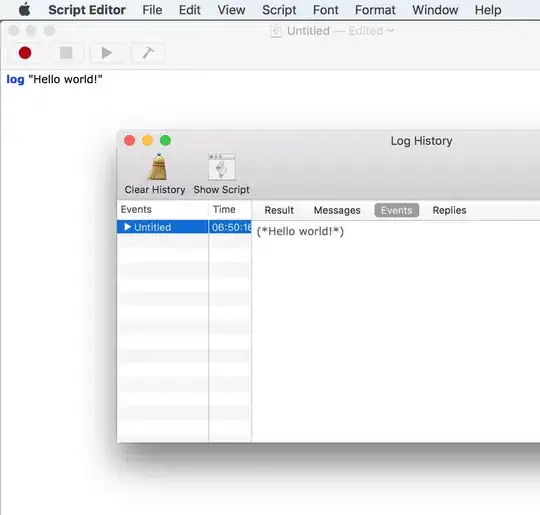Minimize the Log History window
The width and height of the screenshot is (540, 515).
(147, 141)
